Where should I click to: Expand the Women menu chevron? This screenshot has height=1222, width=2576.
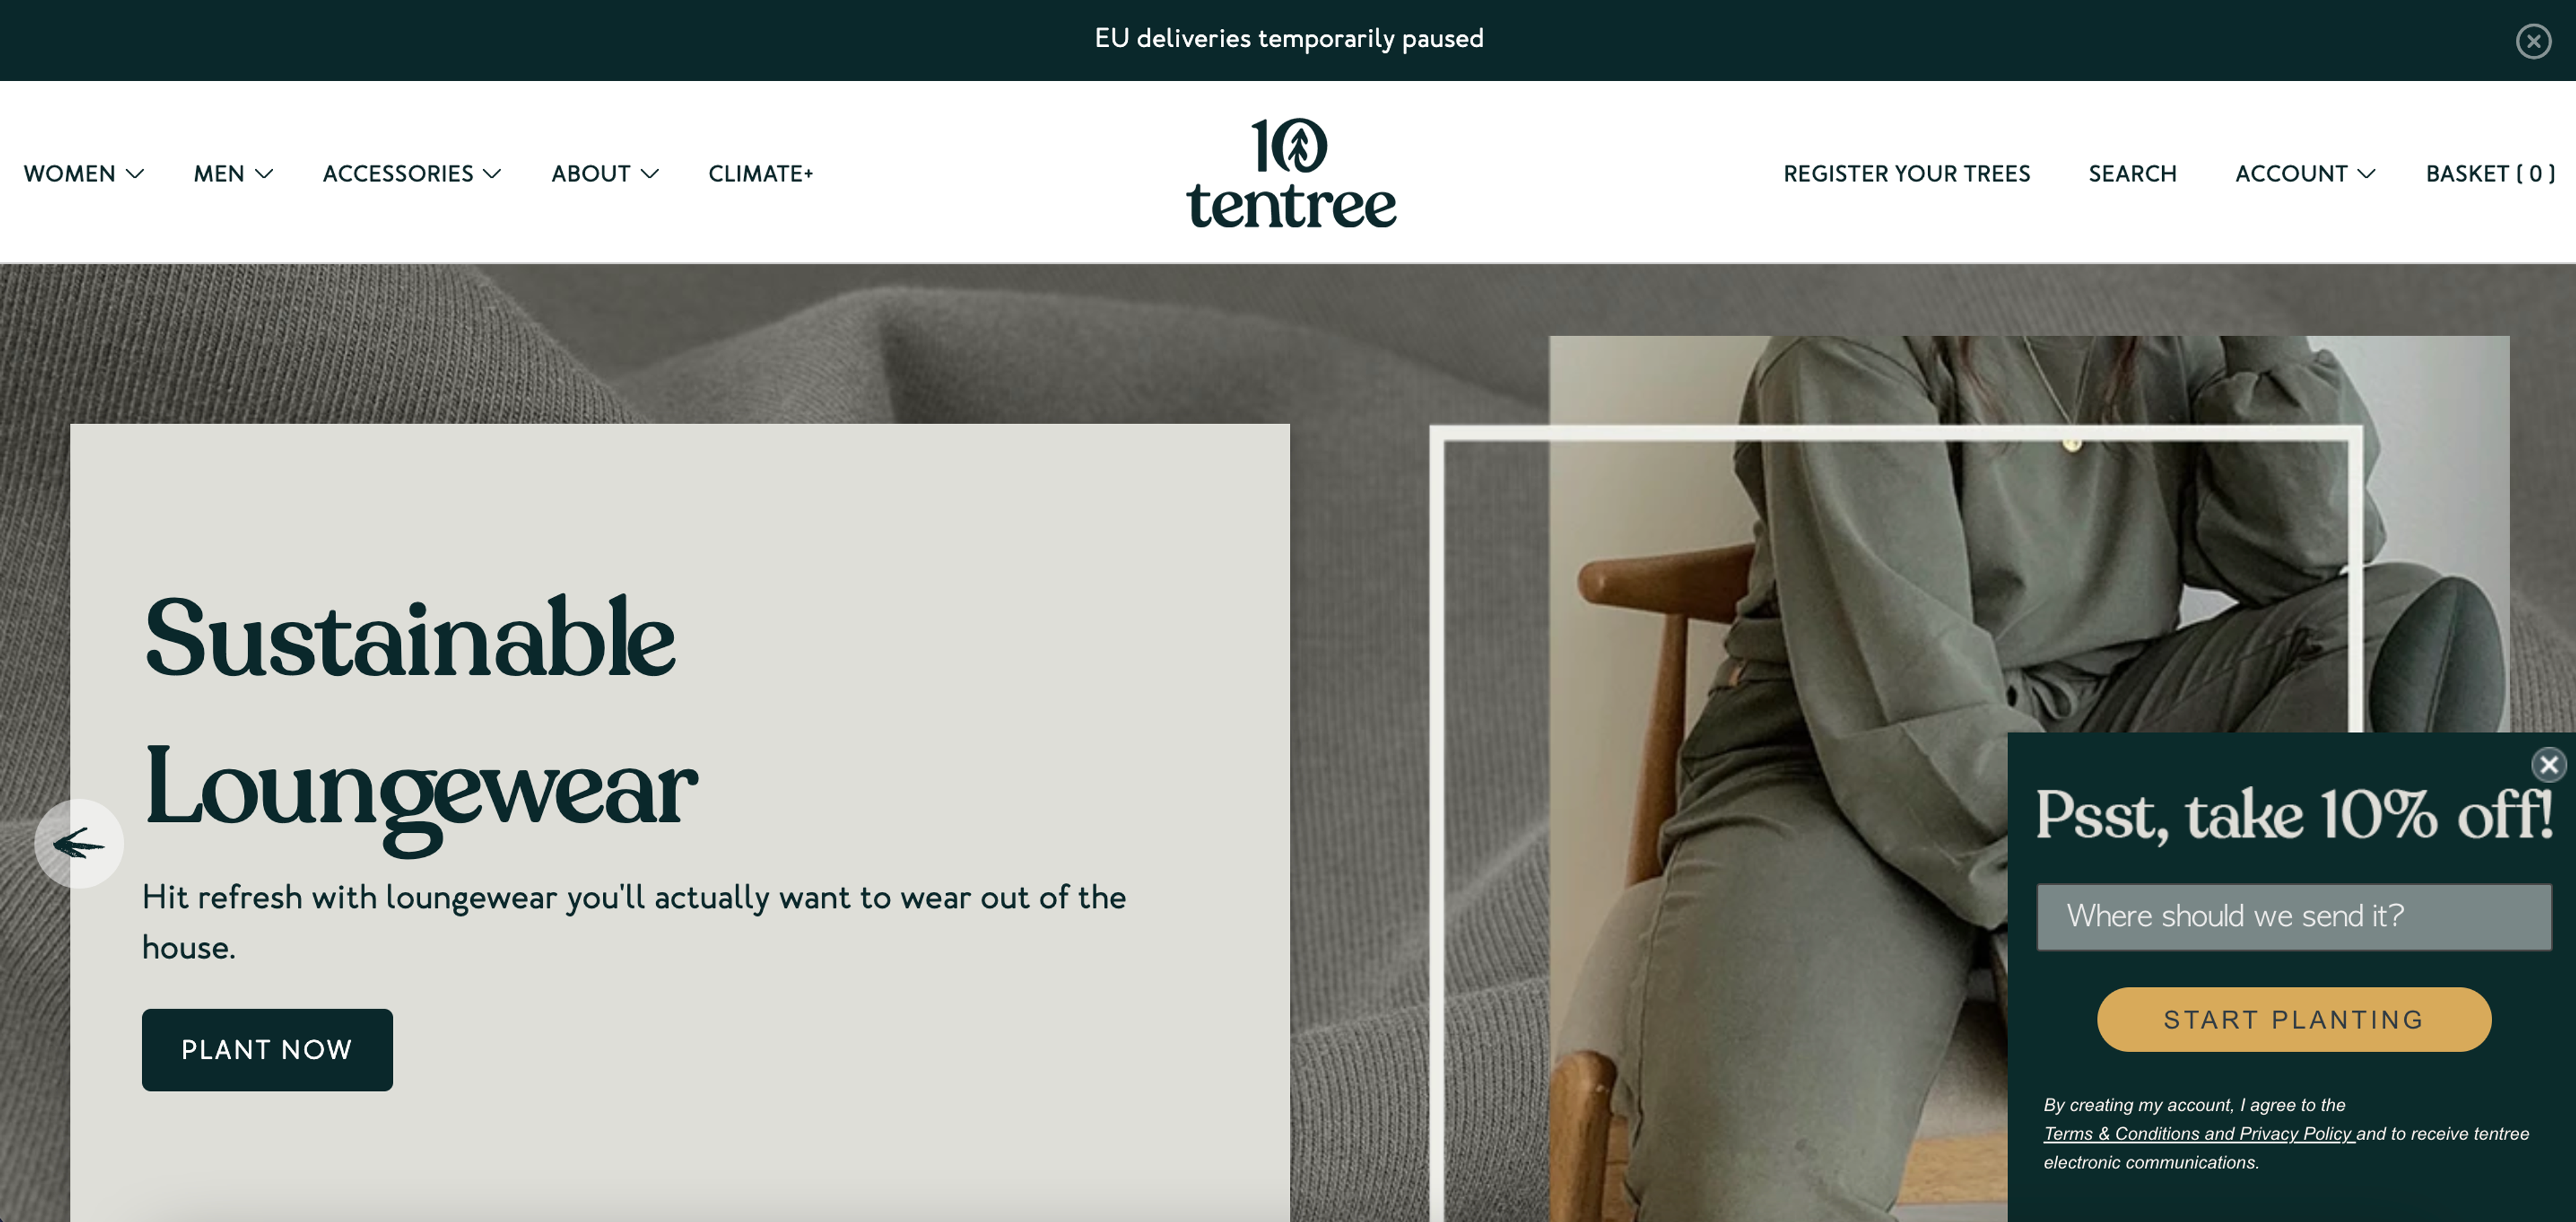(135, 174)
